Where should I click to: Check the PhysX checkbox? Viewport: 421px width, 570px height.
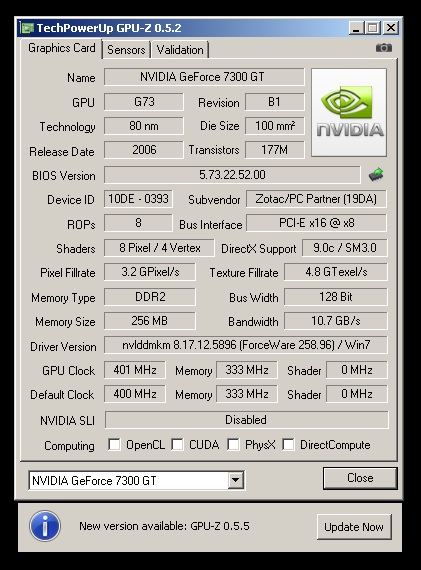pyautogui.click(x=233, y=444)
